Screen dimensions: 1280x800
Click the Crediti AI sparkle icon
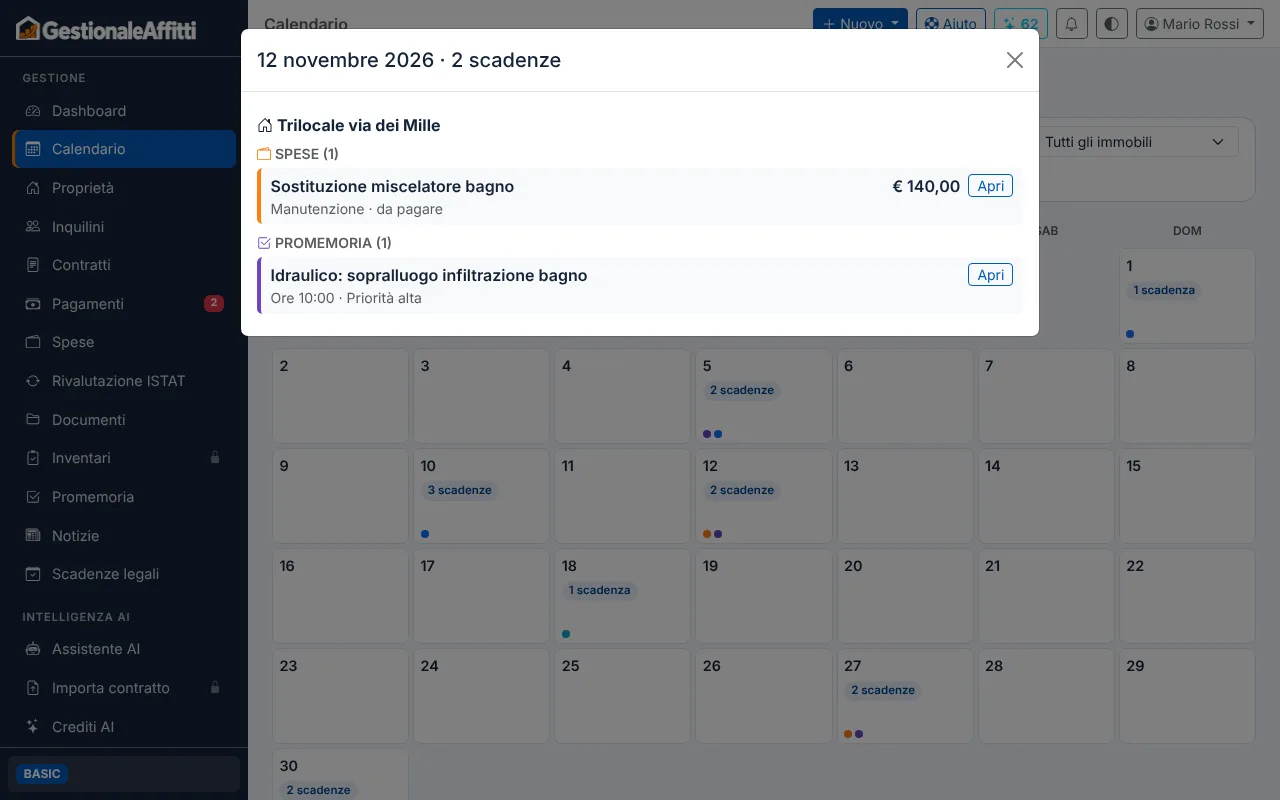click(x=33, y=727)
